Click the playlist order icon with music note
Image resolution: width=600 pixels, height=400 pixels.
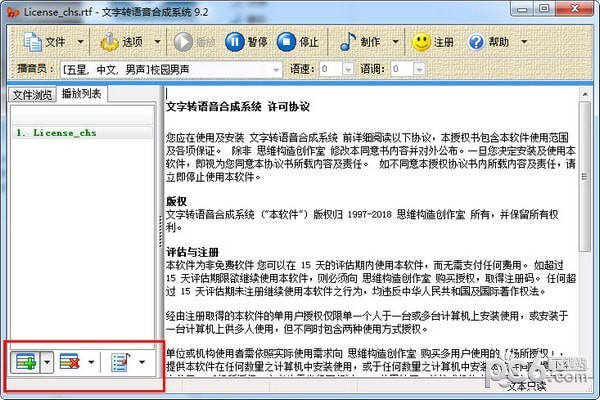(120, 360)
